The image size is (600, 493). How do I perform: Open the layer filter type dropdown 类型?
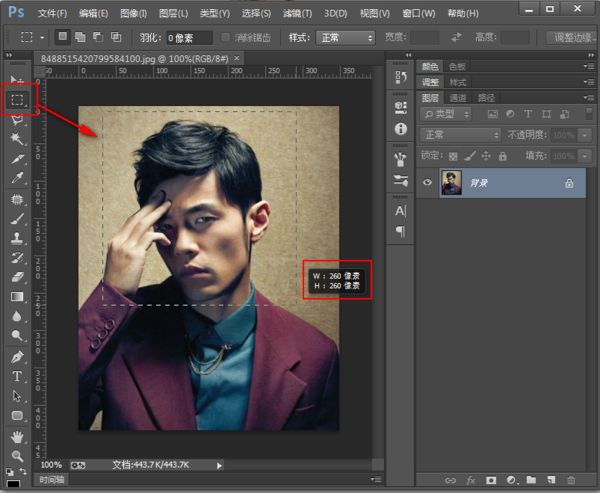[446, 114]
